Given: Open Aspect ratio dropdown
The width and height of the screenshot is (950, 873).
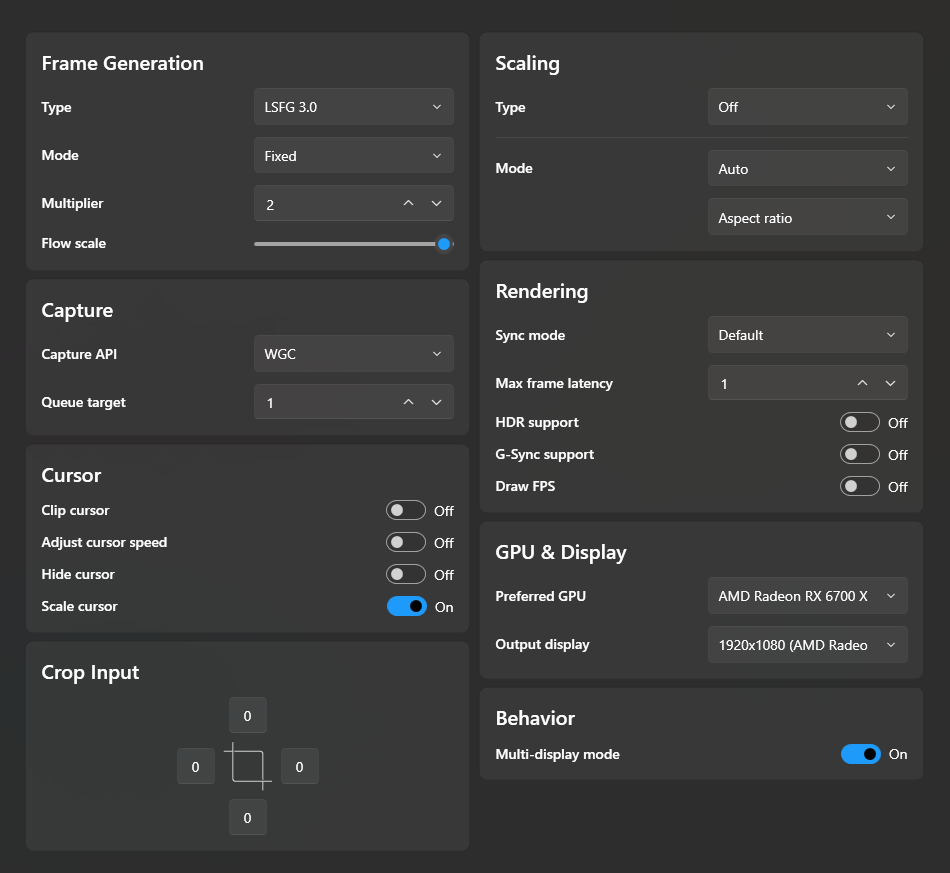Looking at the screenshot, I should [x=808, y=217].
